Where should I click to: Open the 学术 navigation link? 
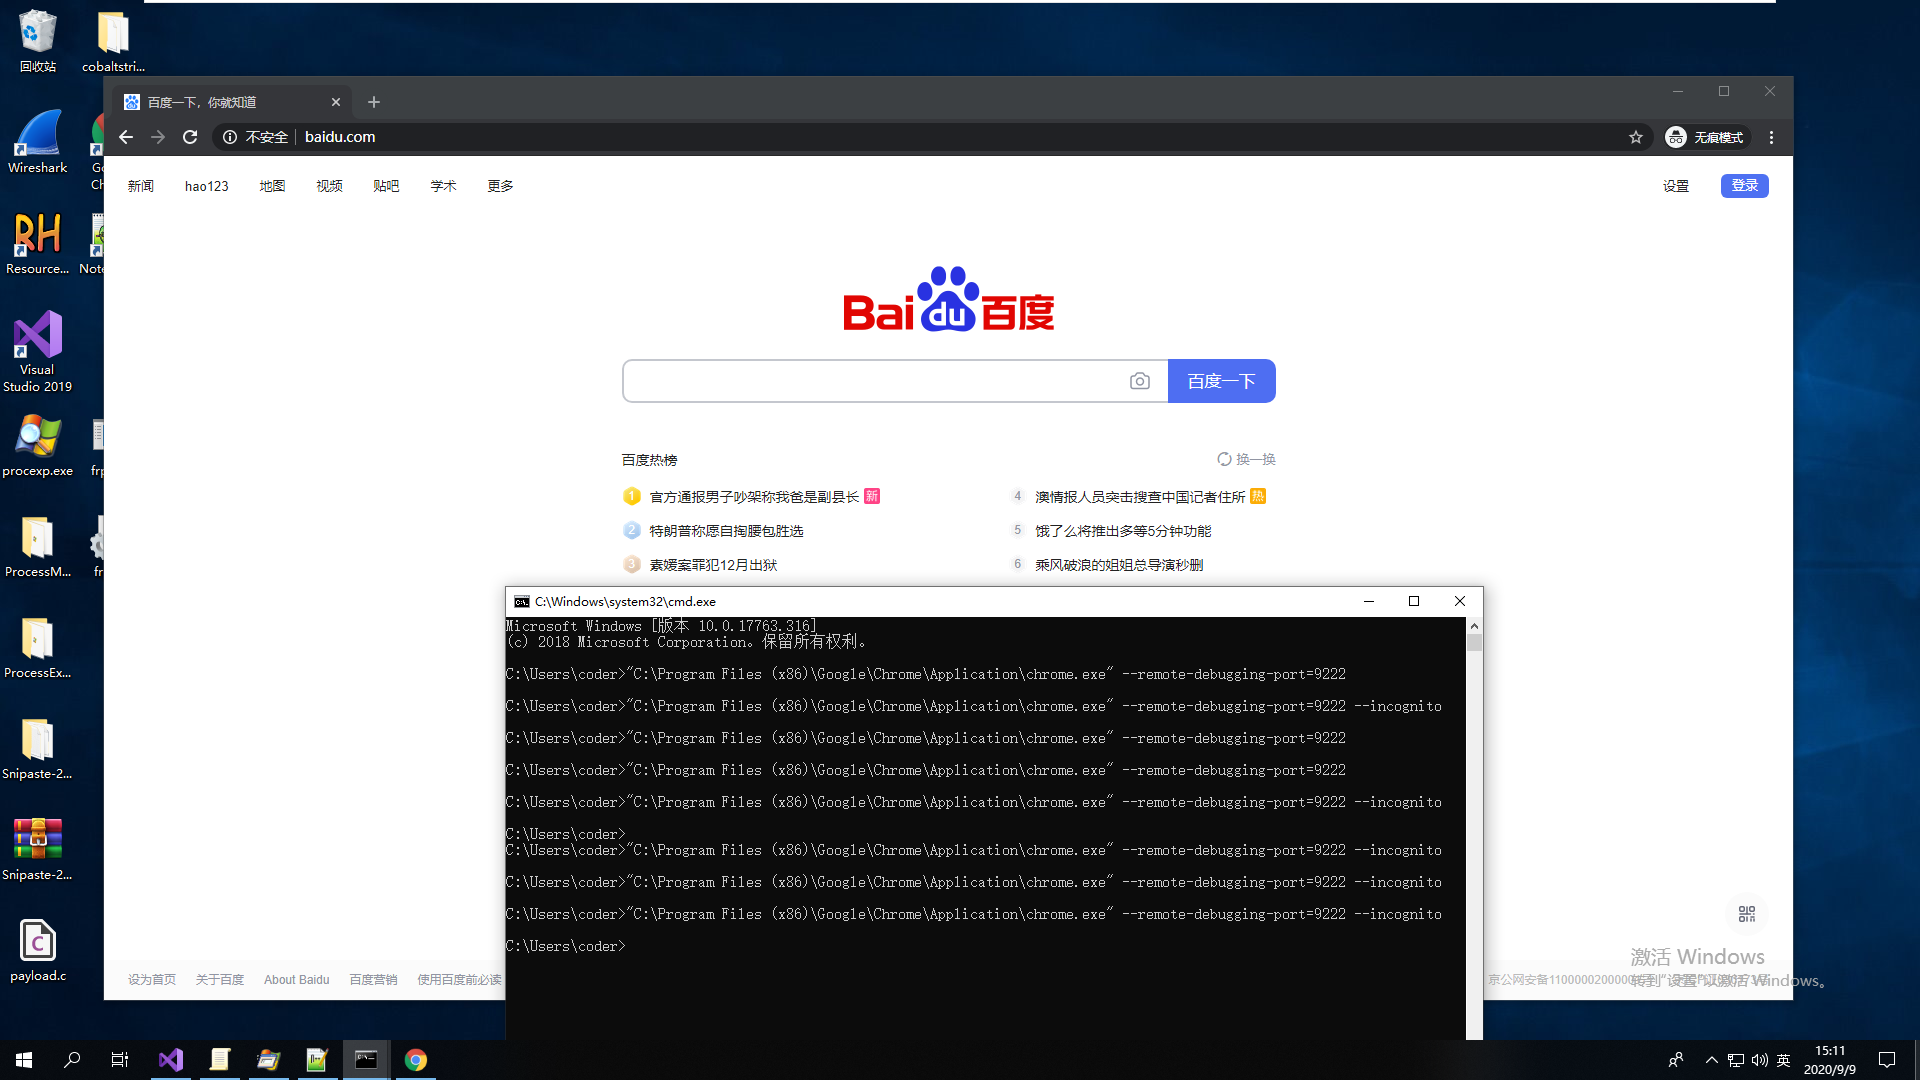pyautogui.click(x=443, y=186)
